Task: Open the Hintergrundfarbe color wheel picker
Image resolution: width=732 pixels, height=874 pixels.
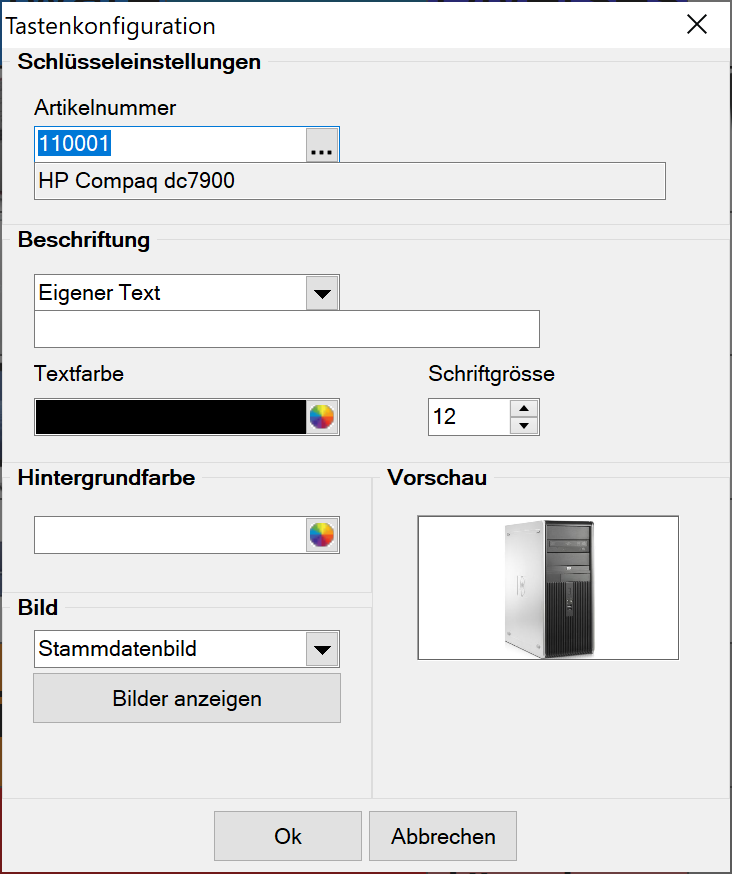Action: click(321, 536)
